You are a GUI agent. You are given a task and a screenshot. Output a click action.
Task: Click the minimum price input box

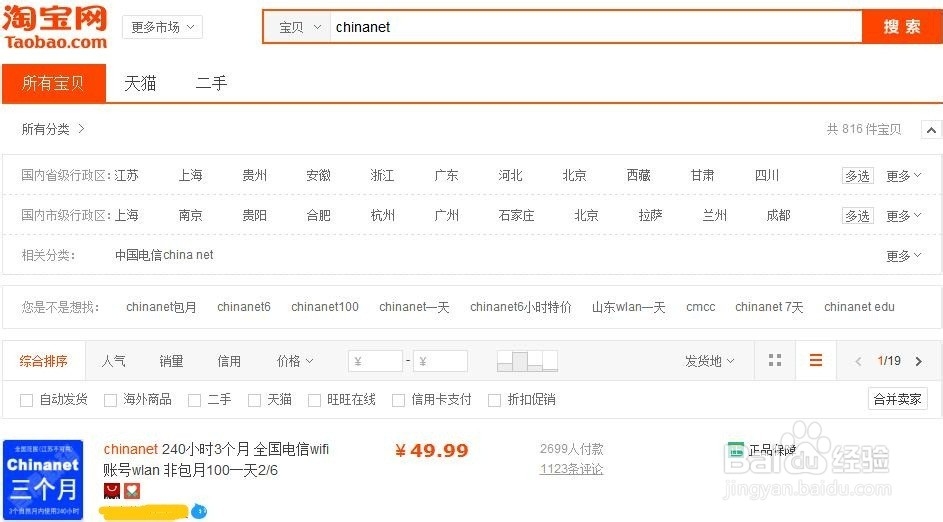[375, 361]
